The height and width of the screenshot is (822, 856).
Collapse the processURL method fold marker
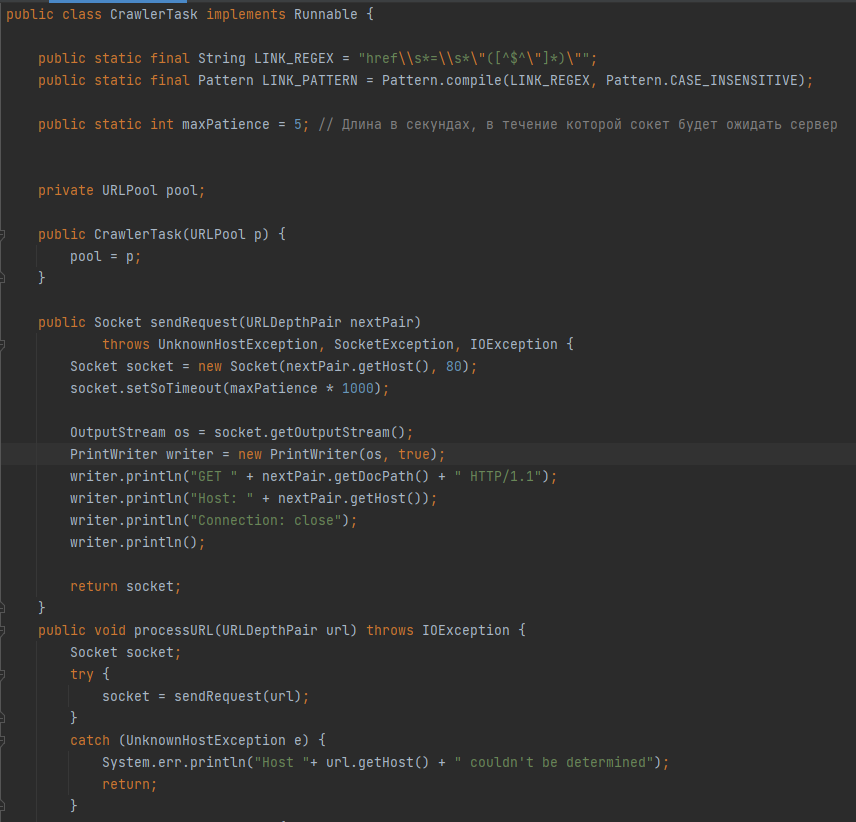pos(2,631)
